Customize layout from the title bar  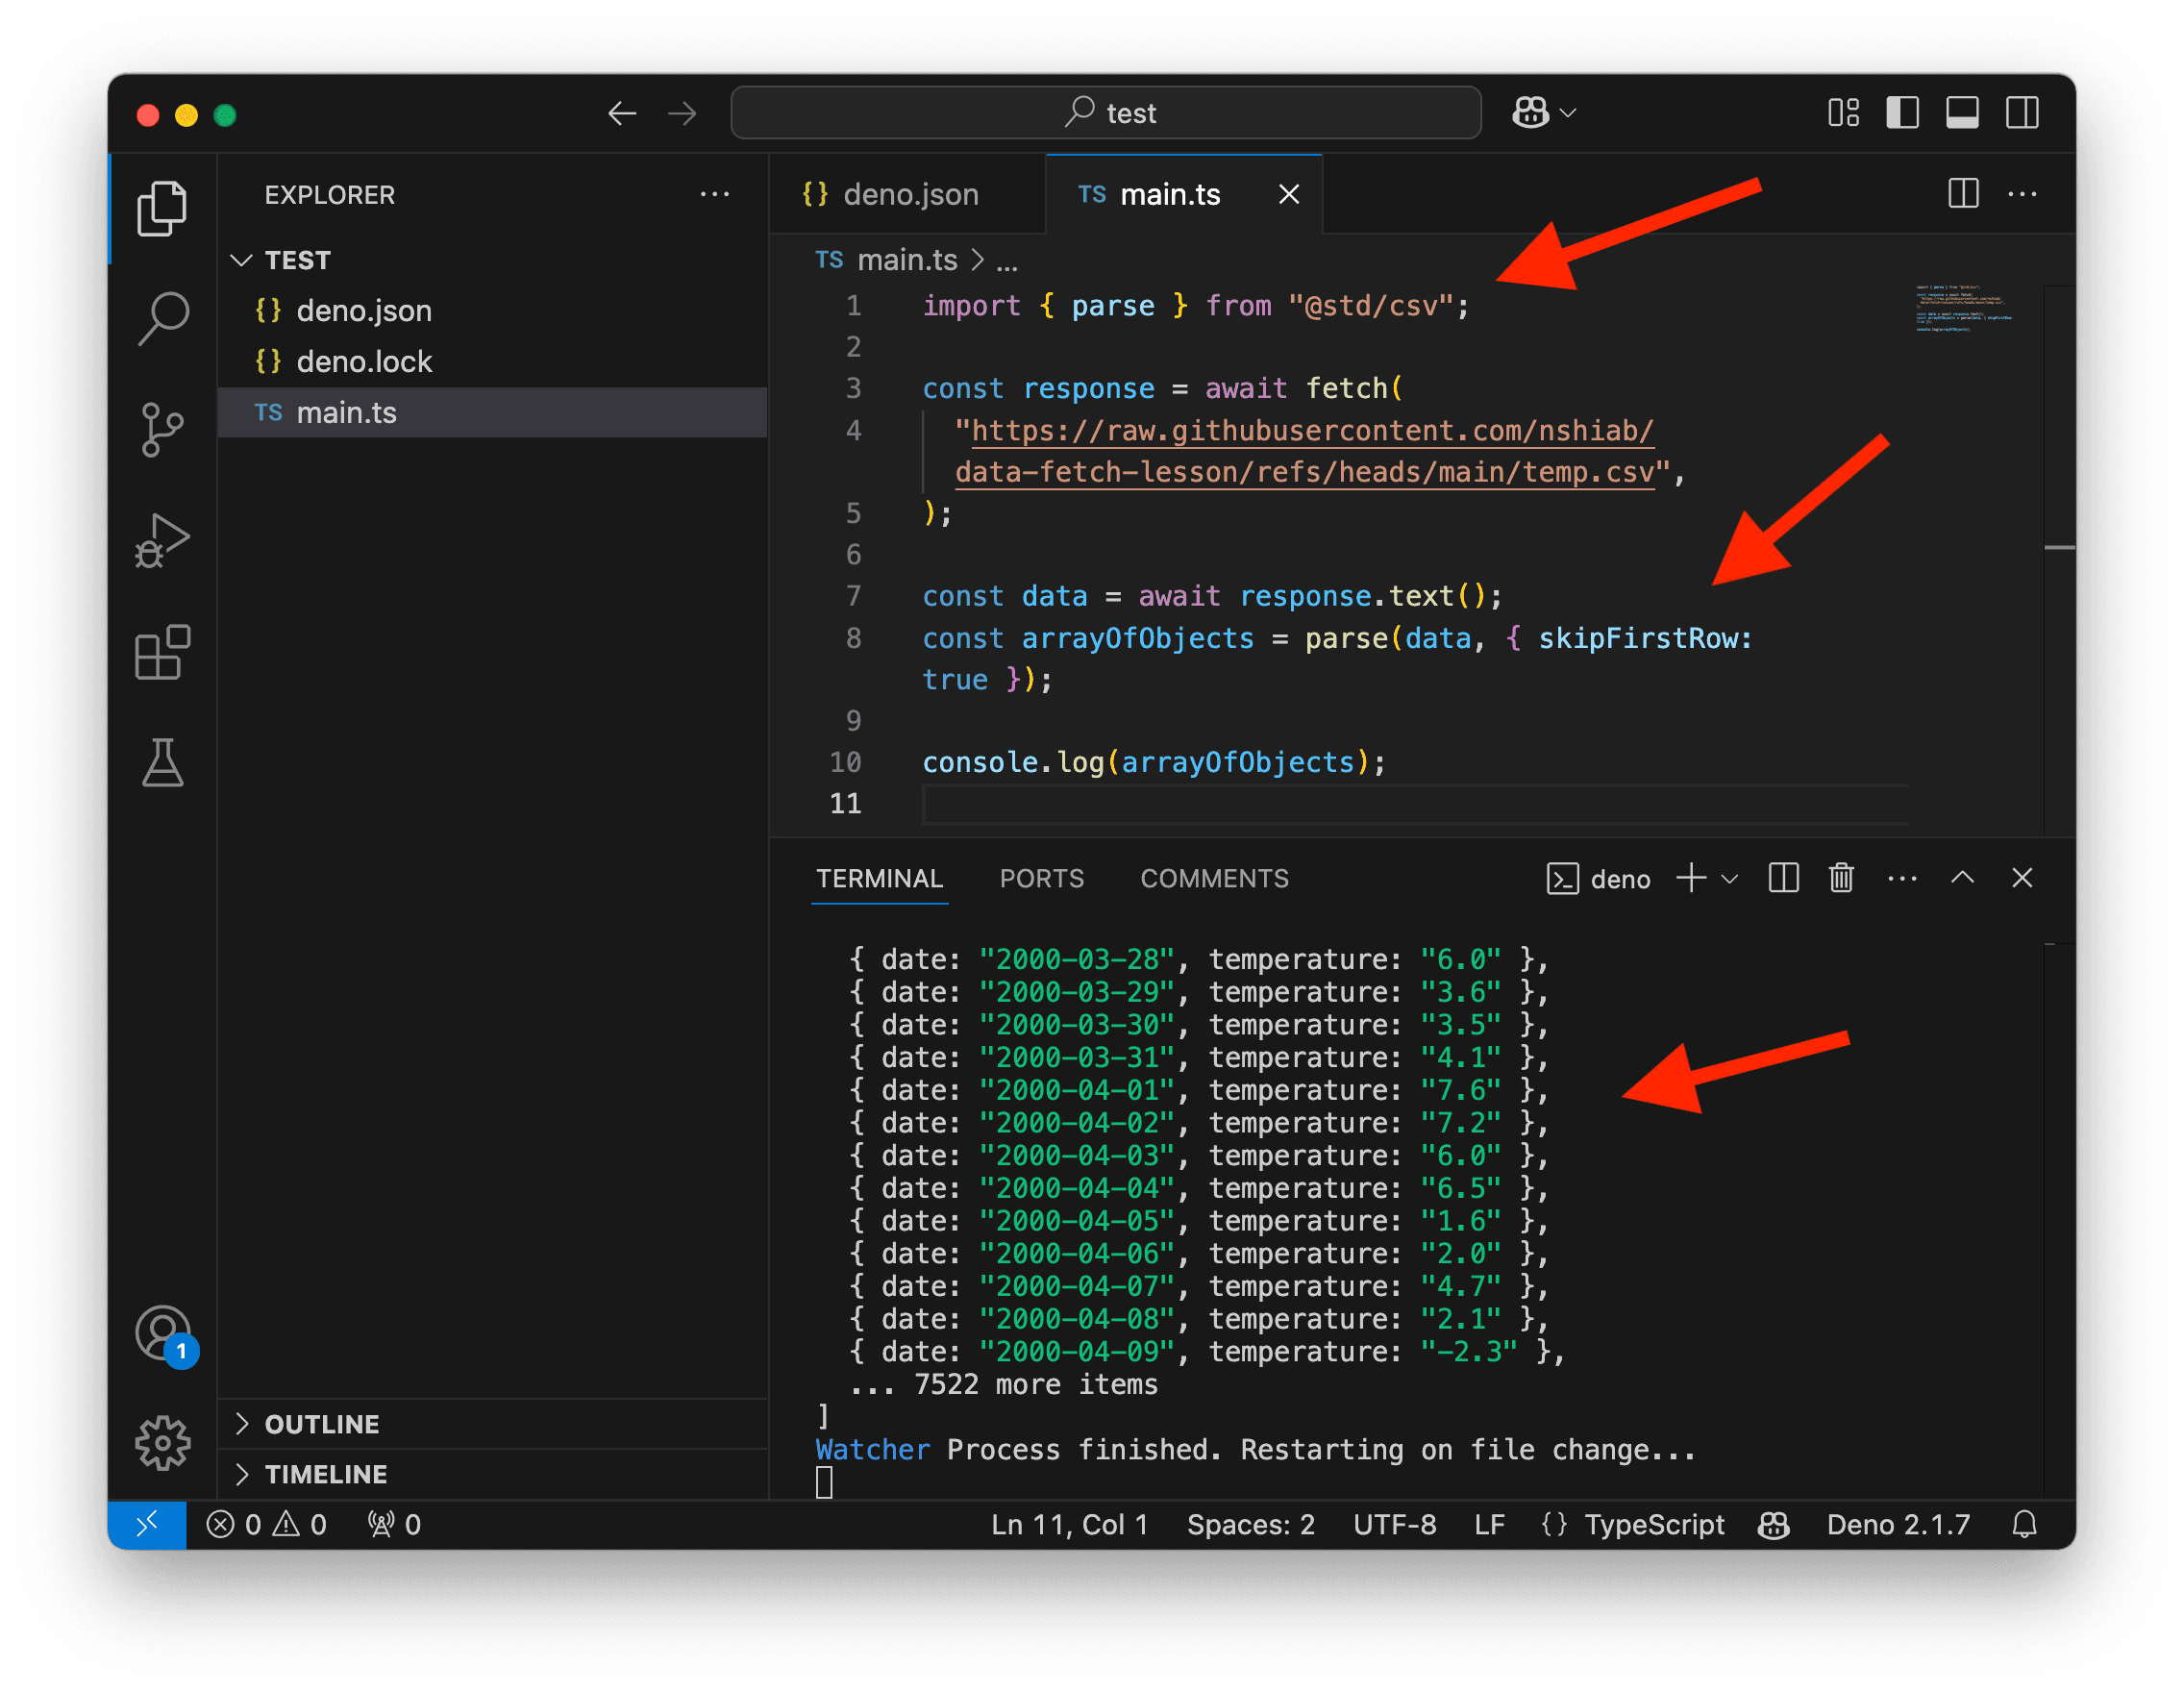click(x=1843, y=113)
